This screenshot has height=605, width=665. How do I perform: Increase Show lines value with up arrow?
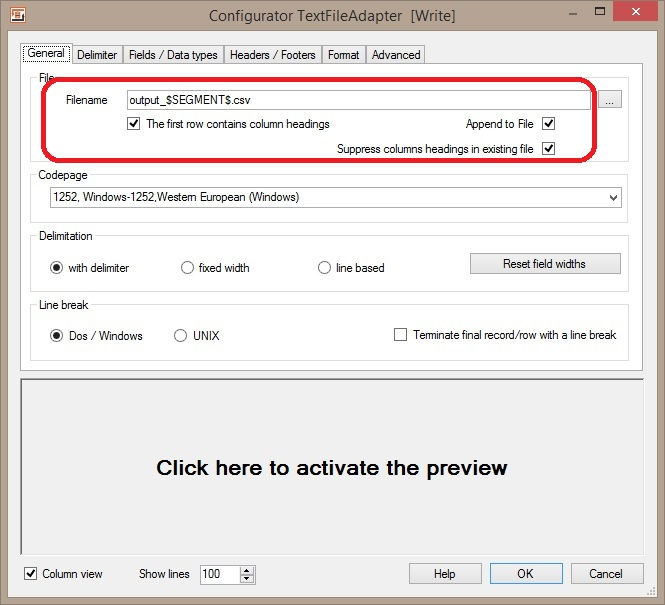point(247,570)
